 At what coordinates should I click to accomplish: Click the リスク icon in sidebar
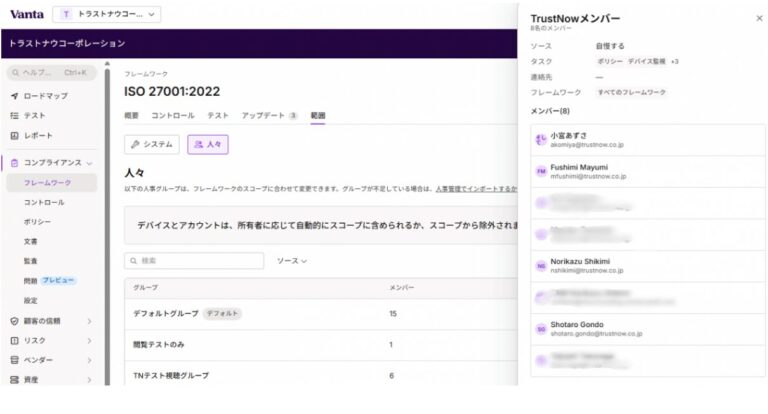pyautogui.click(x=15, y=341)
